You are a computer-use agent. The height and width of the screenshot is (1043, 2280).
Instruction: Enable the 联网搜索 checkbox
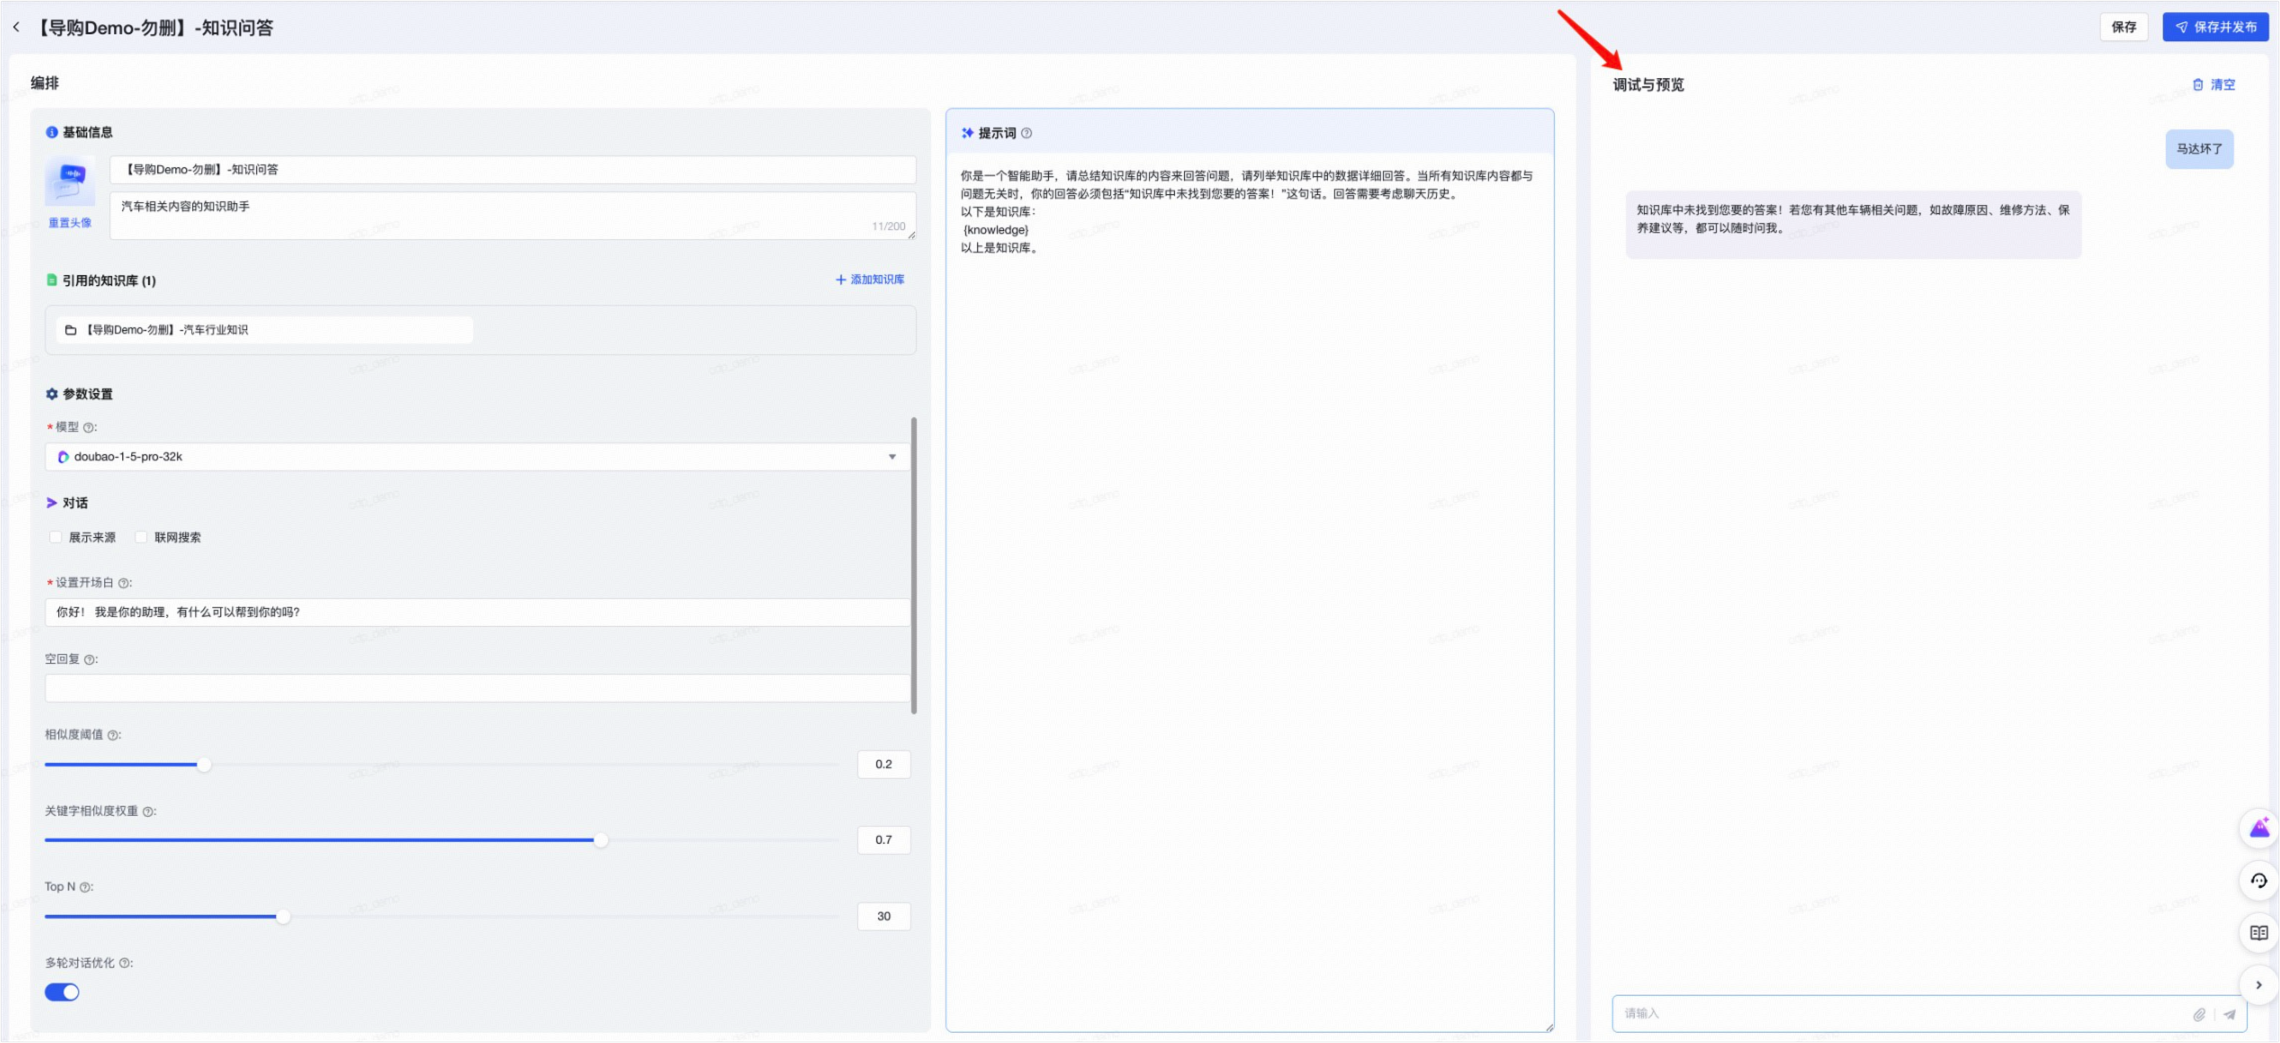[141, 538]
